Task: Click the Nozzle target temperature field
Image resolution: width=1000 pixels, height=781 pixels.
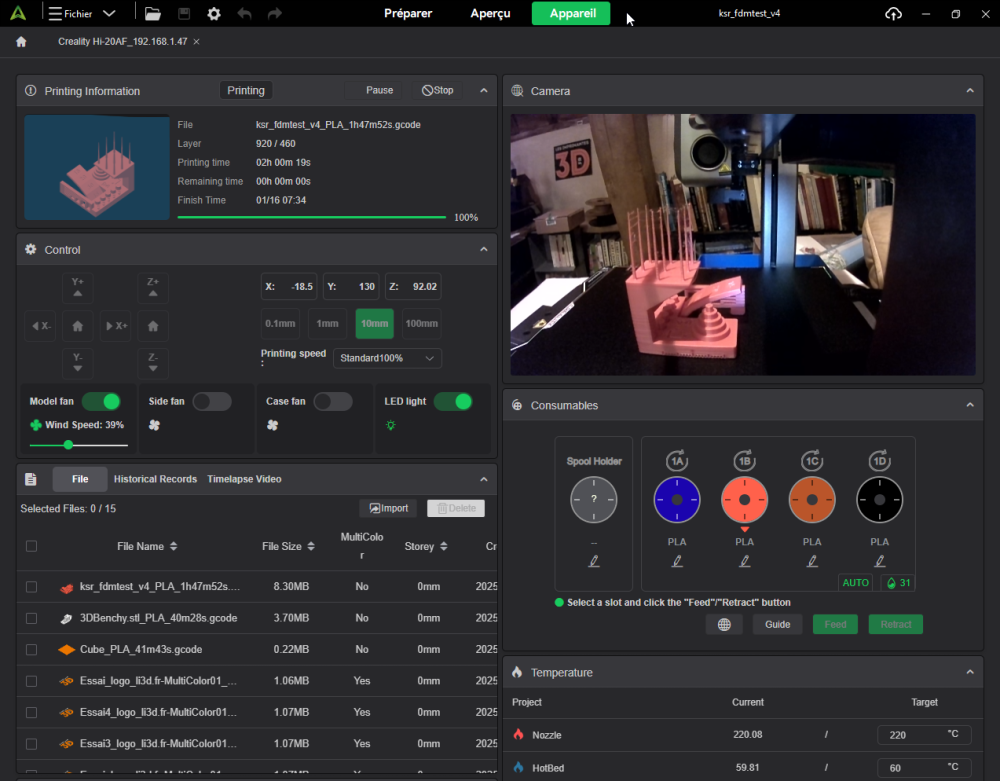Action: [910, 735]
